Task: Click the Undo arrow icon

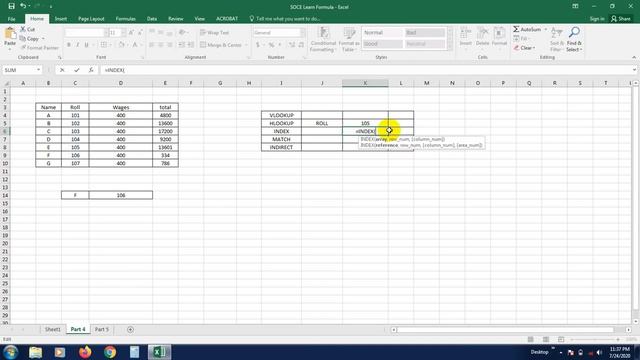Action: click(x=23, y=6)
